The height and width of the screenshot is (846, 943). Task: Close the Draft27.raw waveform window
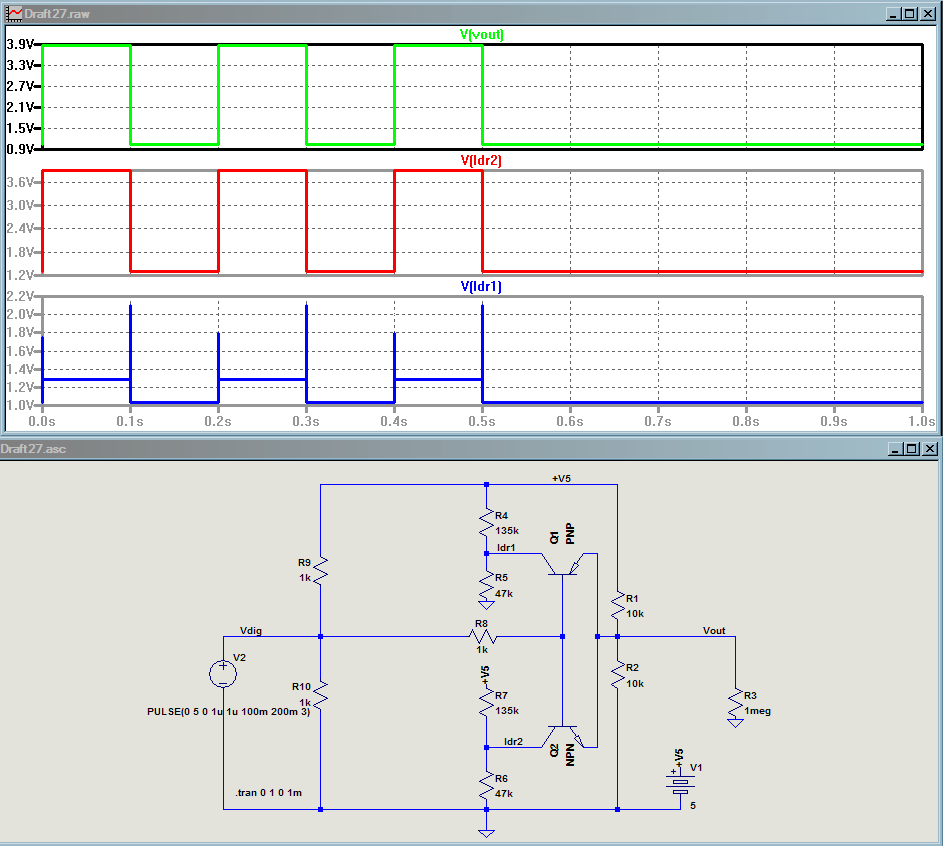click(x=927, y=13)
